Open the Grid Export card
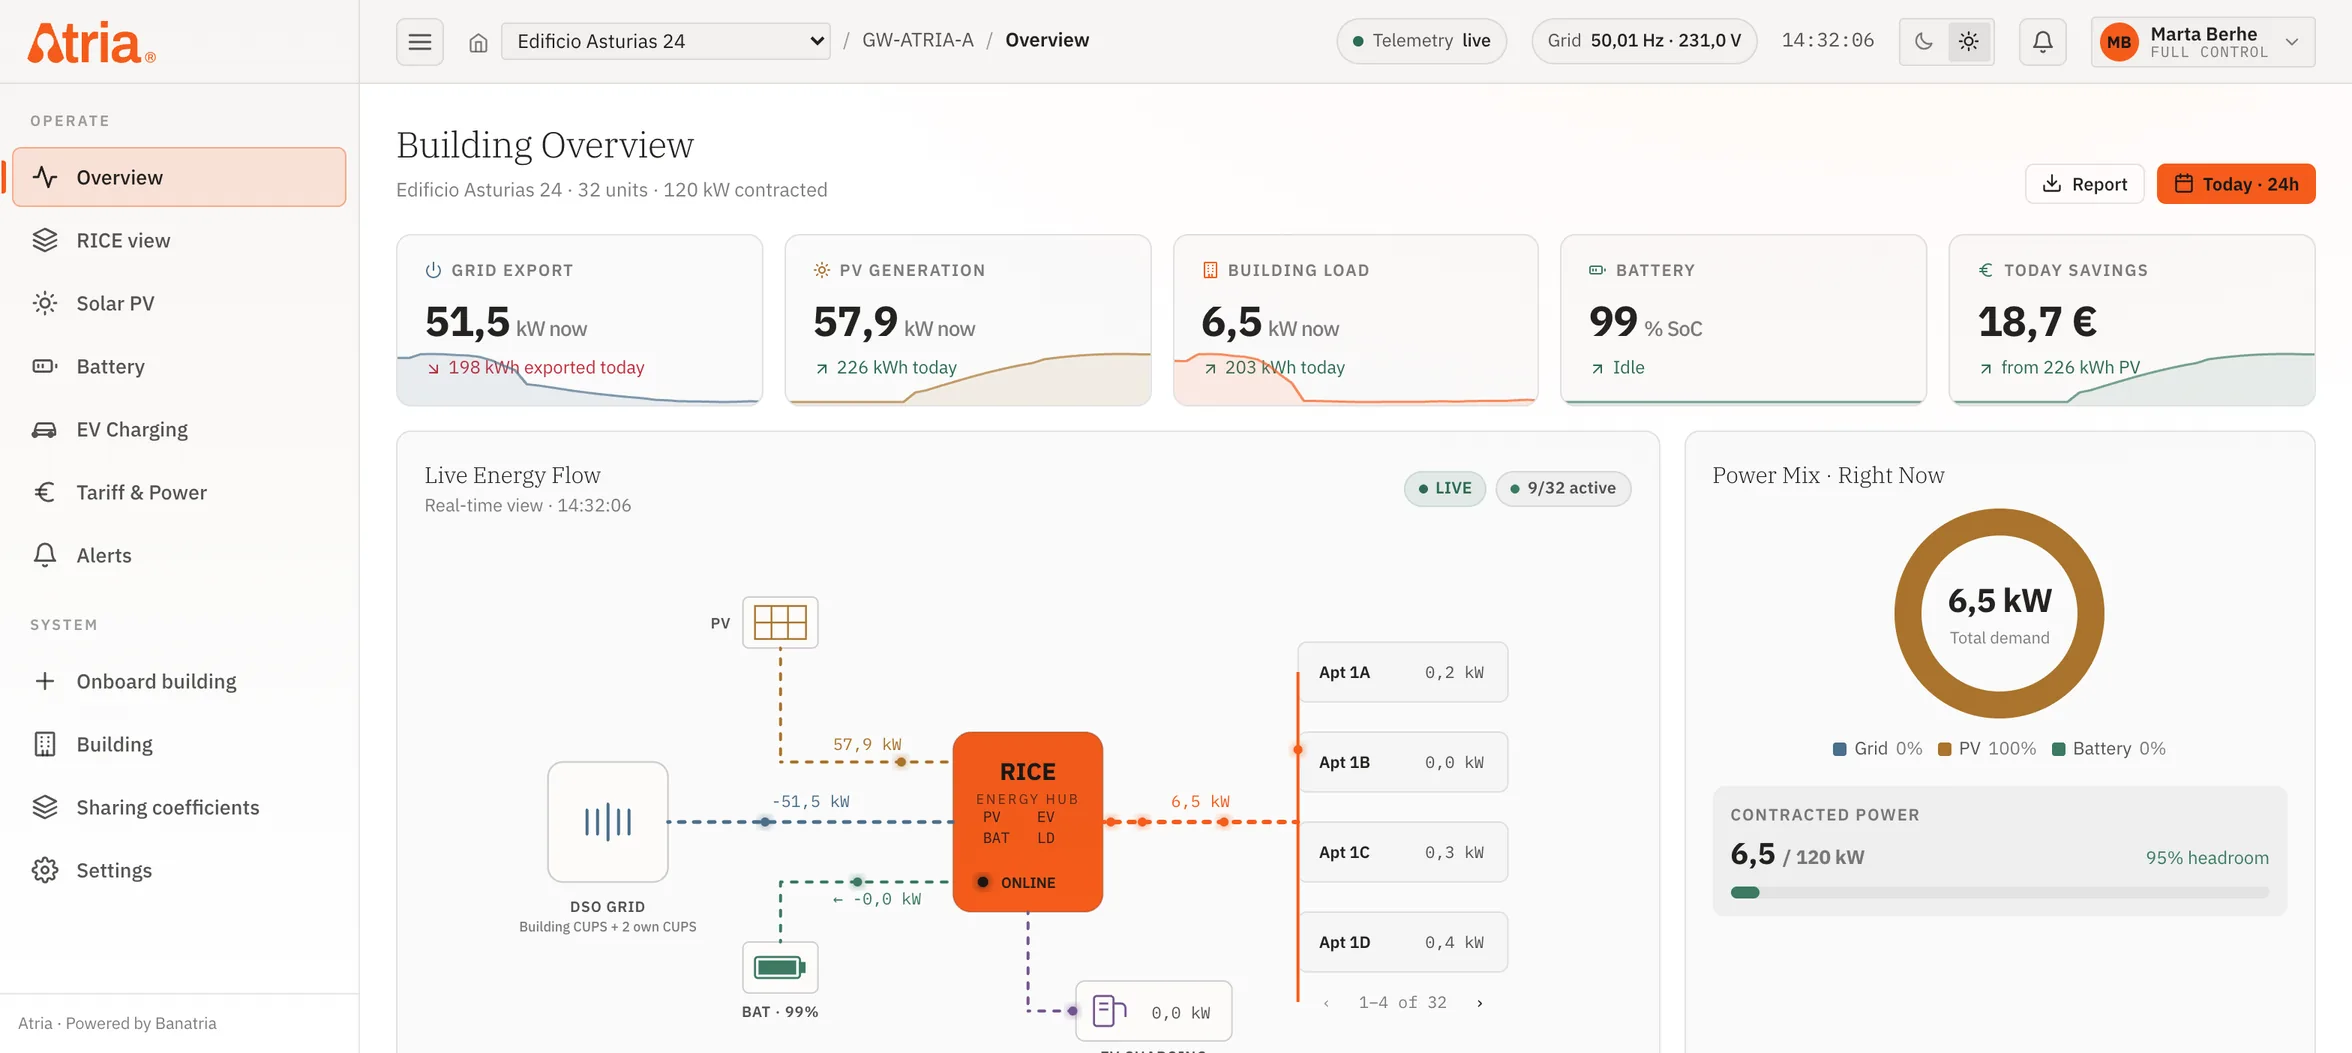 pyautogui.click(x=579, y=320)
